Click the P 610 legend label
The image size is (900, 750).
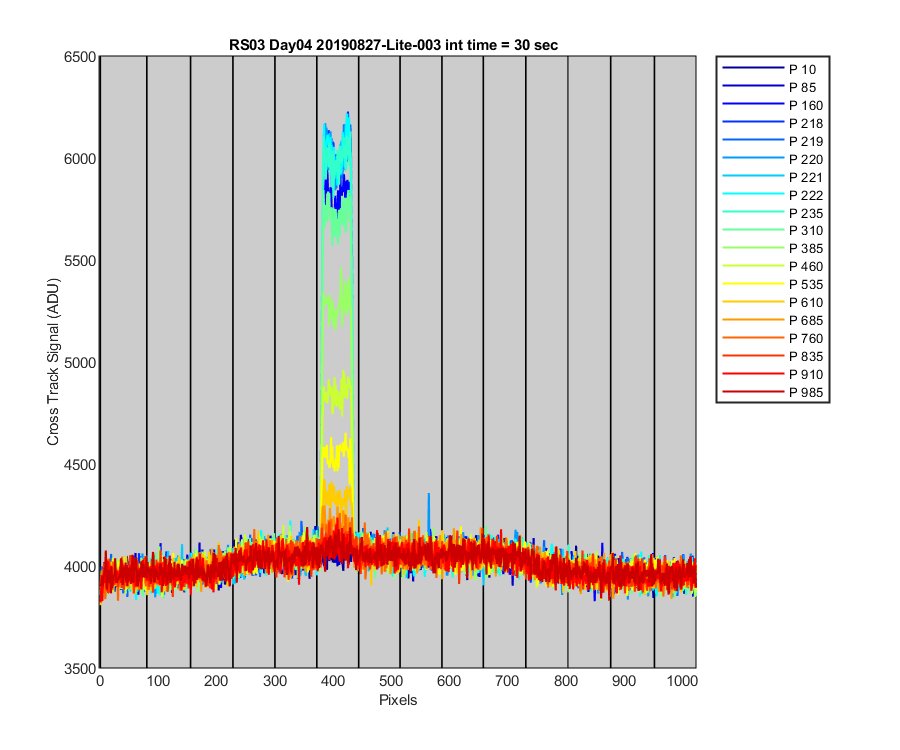806,302
